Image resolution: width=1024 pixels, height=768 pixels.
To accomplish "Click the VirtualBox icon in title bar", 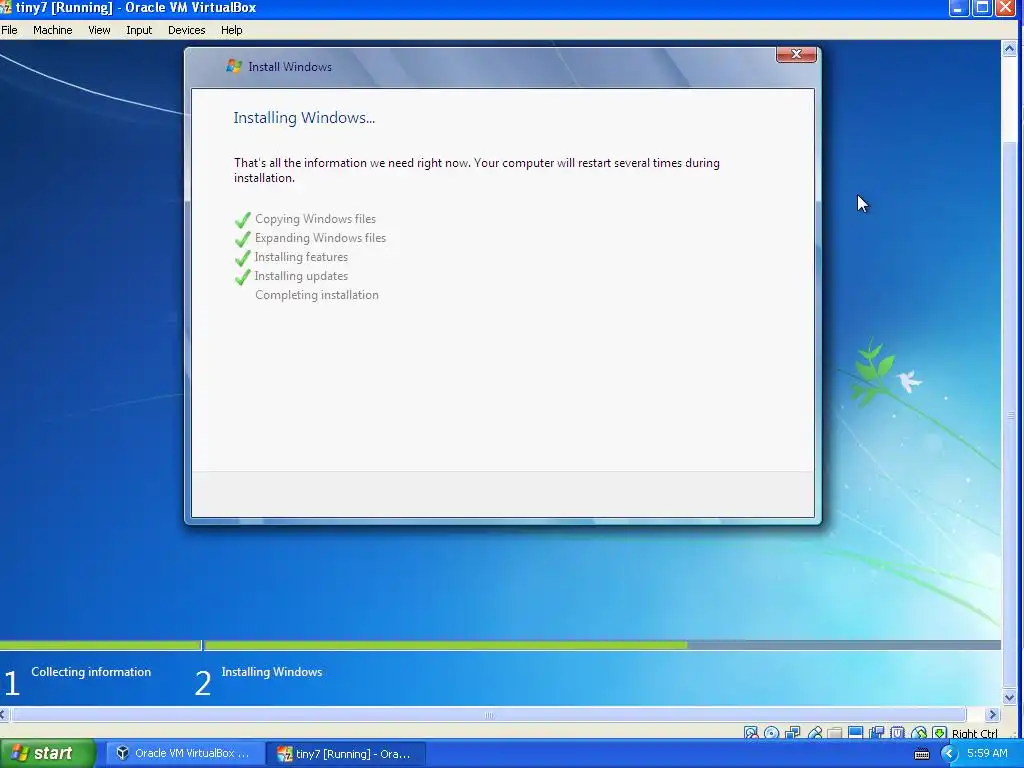I will 5,8.
